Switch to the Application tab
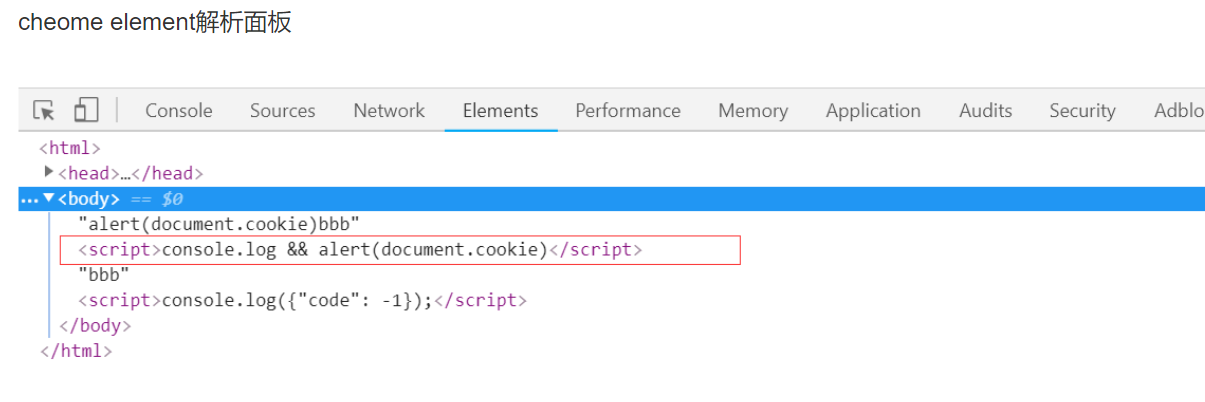The image size is (1205, 402). point(873,111)
